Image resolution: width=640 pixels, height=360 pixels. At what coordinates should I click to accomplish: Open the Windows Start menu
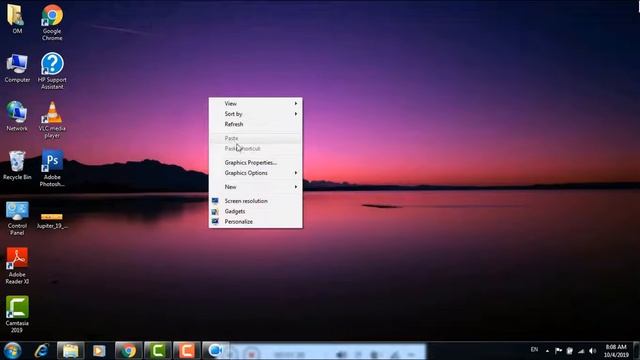(12, 351)
